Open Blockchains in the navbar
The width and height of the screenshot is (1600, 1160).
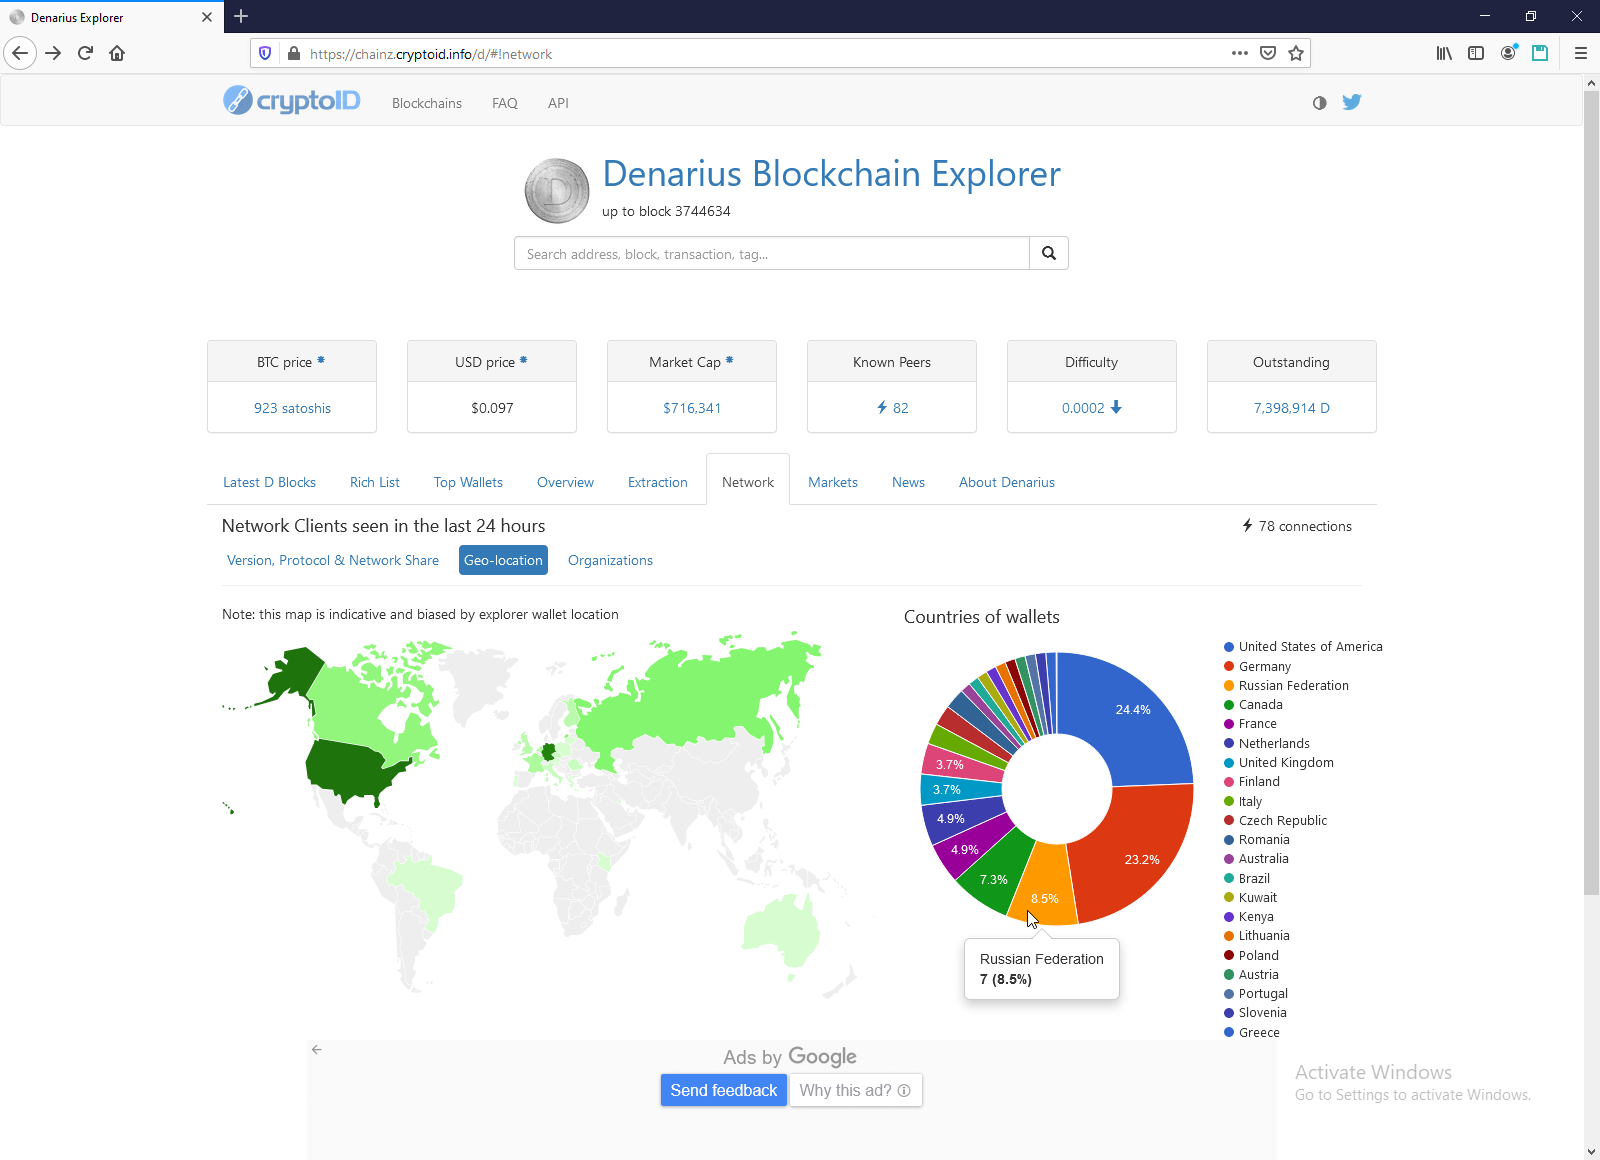tap(427, 103)
